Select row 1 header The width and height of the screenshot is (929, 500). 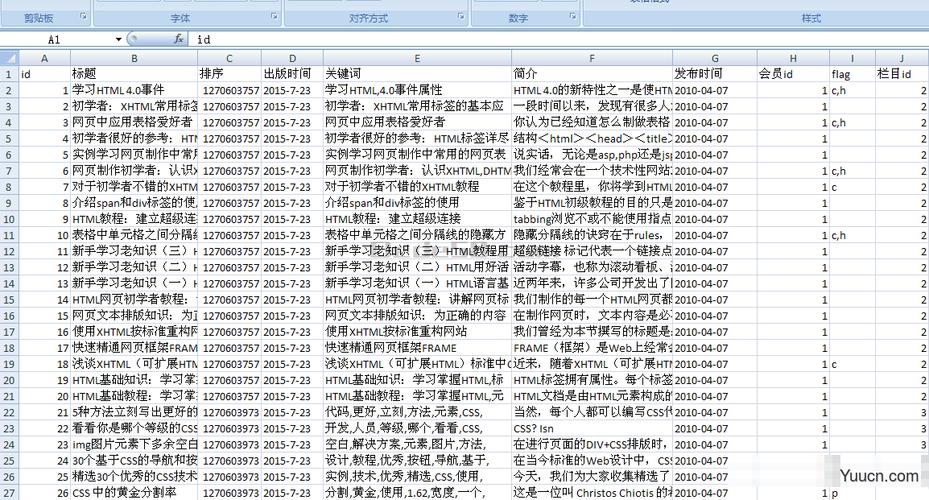pos(9,74)
